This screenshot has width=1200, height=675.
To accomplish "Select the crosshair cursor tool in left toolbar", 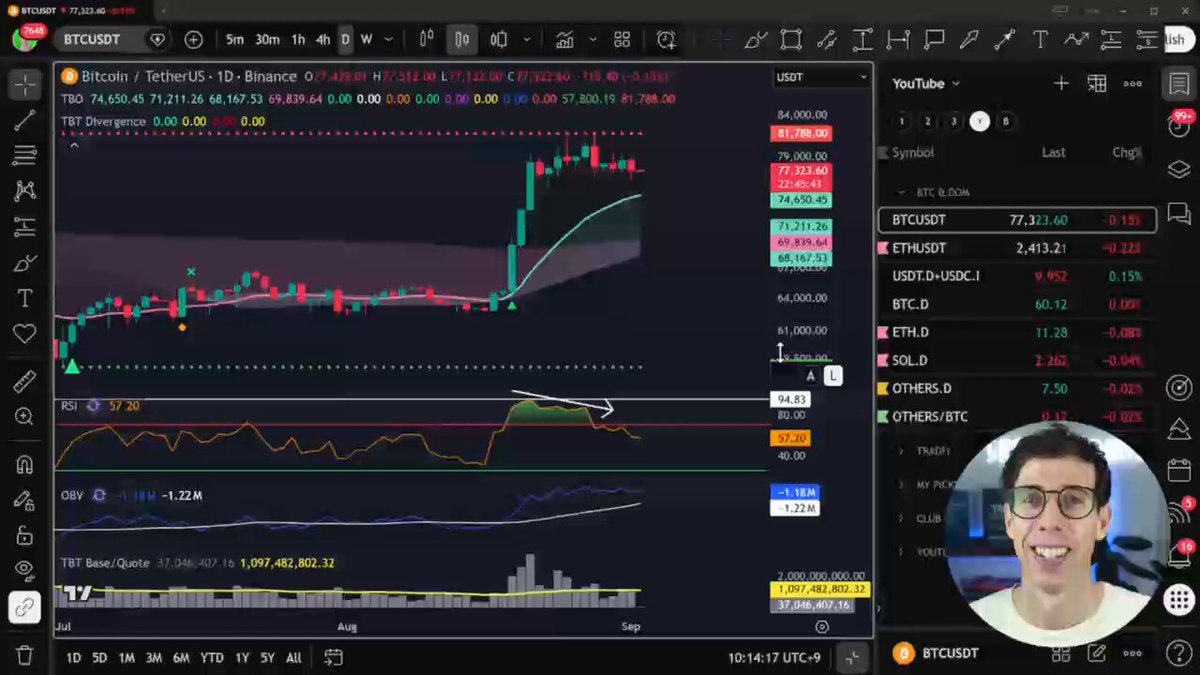I will [25, 85].
